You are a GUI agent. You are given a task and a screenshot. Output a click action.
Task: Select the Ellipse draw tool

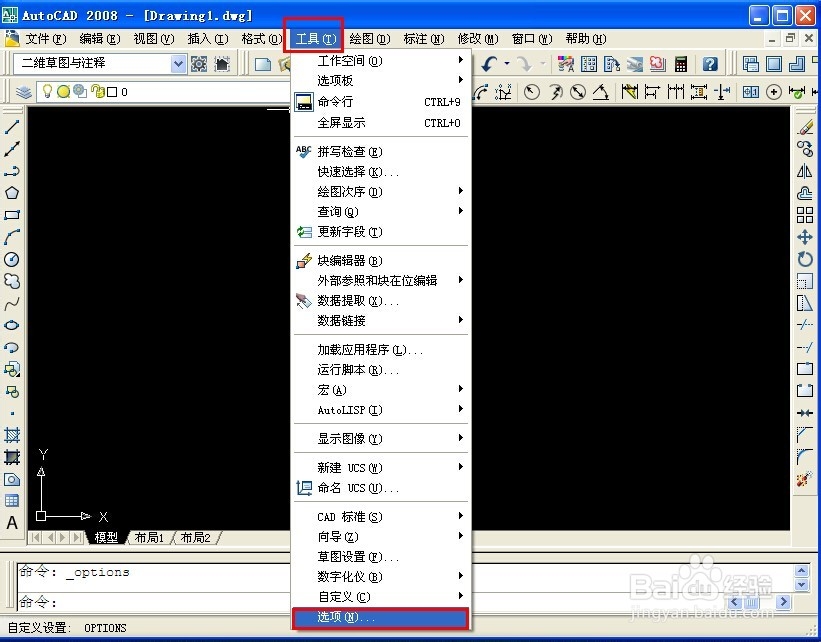tap(12, 325)
